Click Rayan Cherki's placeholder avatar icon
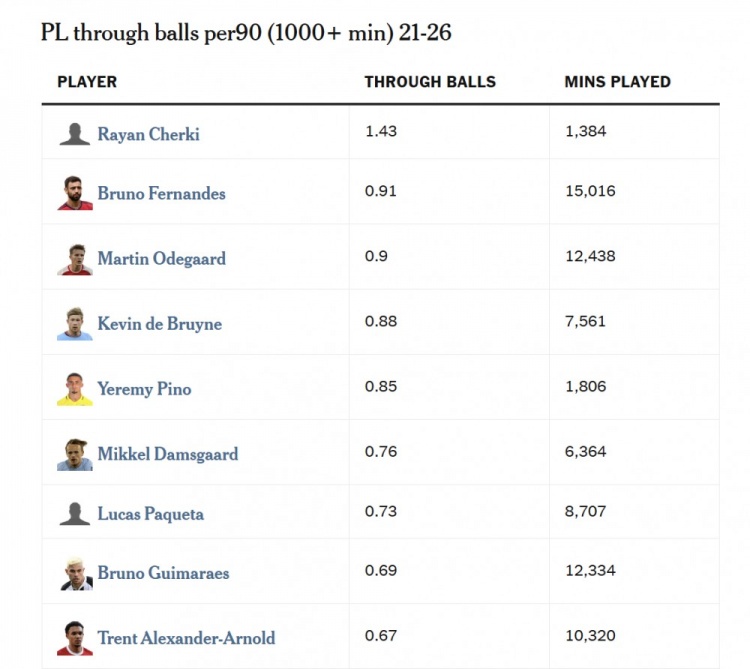Image resolution: width=750 pixels, height=669 pixels. click(x=75, y=134)
